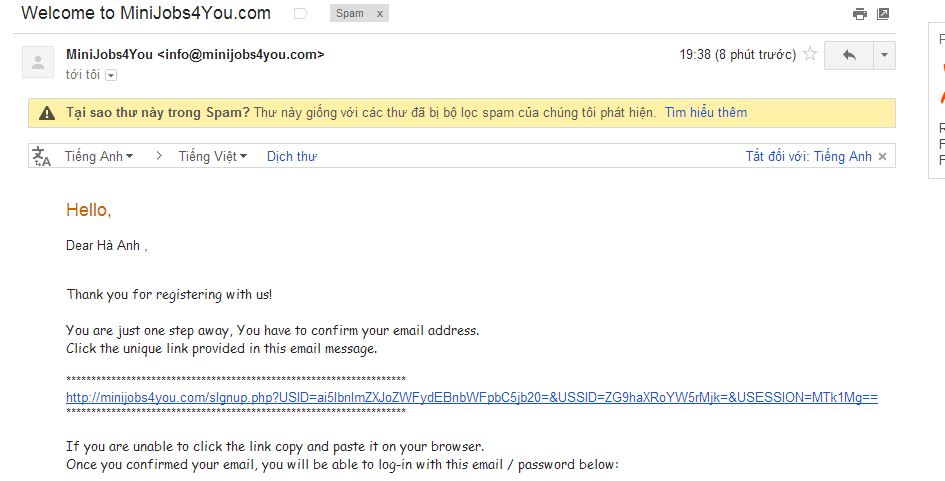Print the email with the printer icon
This screenshot has width=945, height=481.
pyautogui.click(x=859, y=14)
